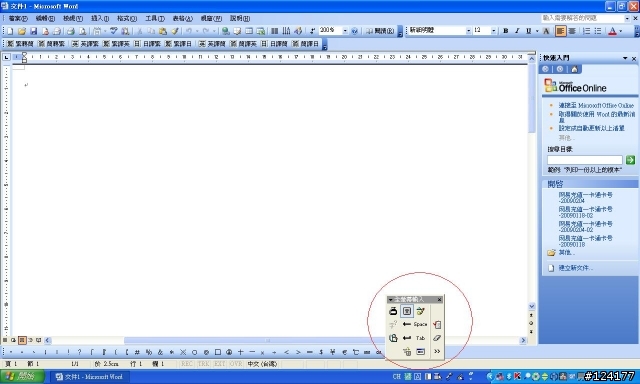Expand handwriting panel with >> arrows

pos(437,351)
